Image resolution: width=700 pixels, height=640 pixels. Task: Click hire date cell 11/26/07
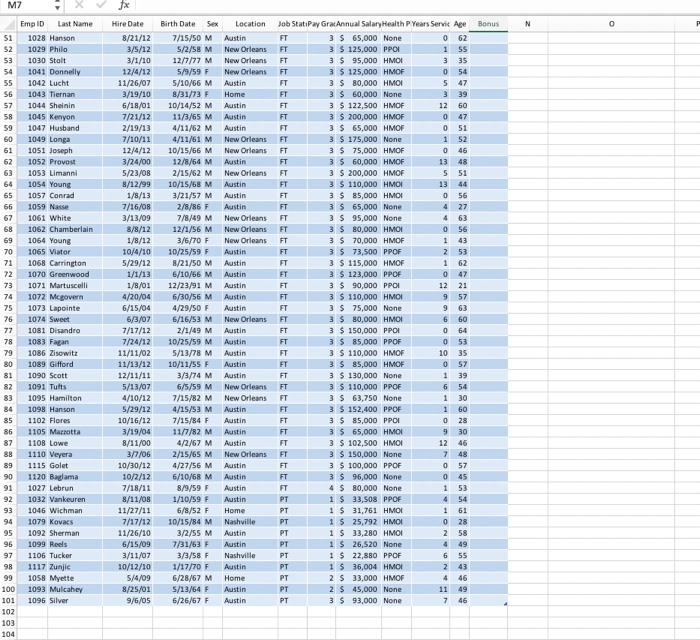(x=127, y=83)
